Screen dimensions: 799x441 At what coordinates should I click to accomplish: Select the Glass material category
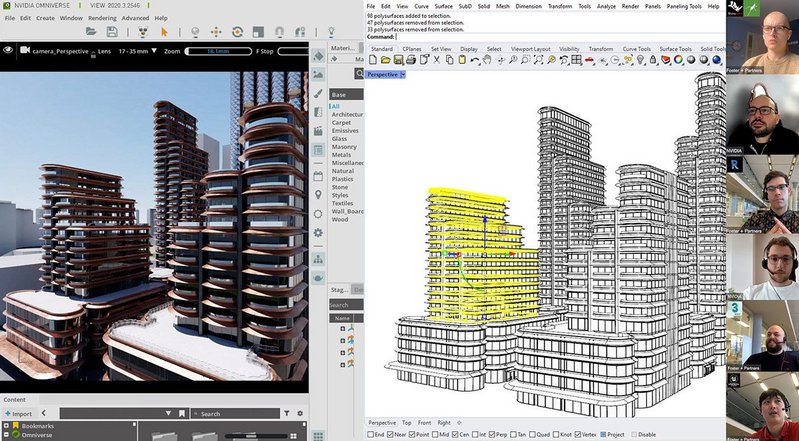339,139
